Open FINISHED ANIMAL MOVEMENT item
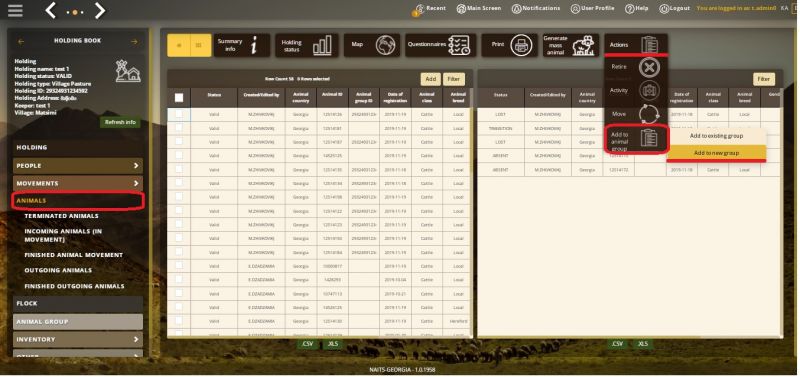 [x=73, y=255]
